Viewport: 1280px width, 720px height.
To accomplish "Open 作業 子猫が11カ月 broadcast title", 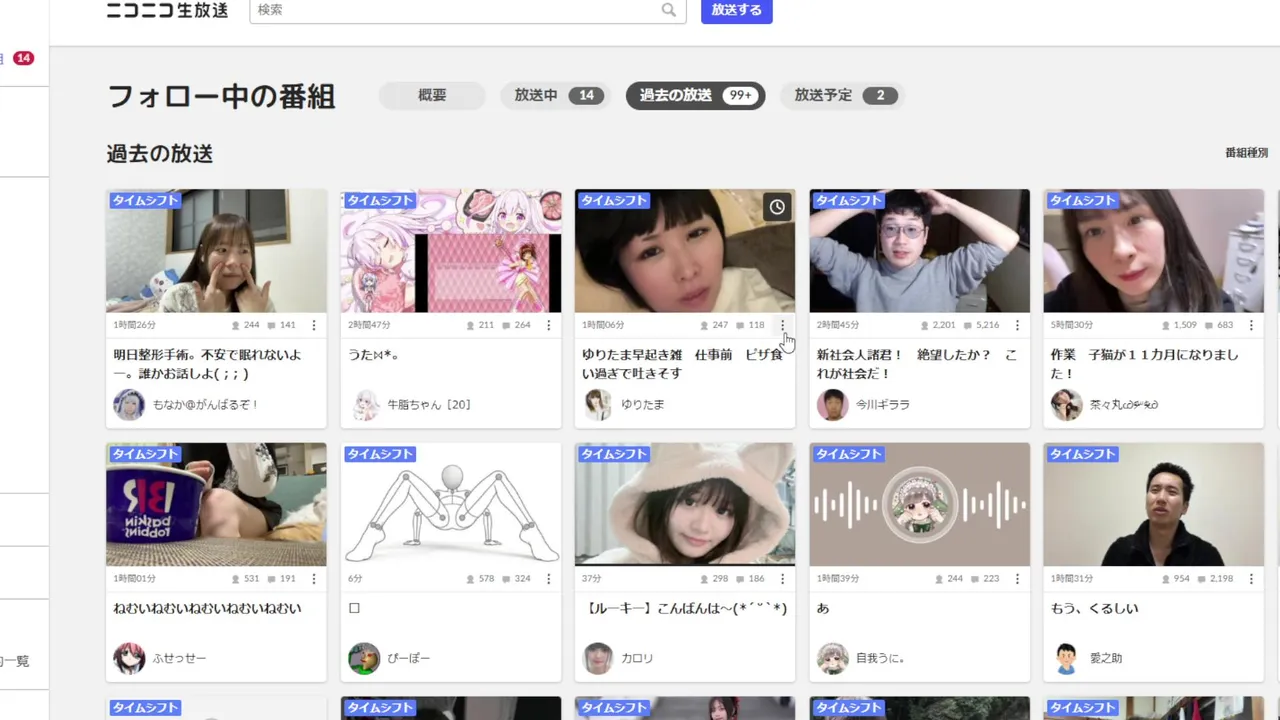I will [x=1144, y=364].
